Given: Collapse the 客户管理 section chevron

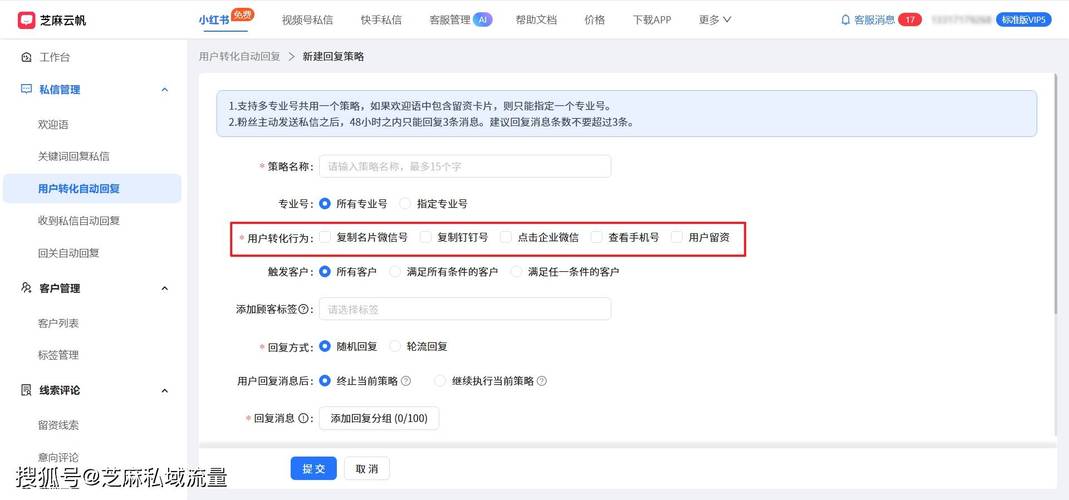Looking at the screenshot, I should pyautogui.click(x=164, y=288).
